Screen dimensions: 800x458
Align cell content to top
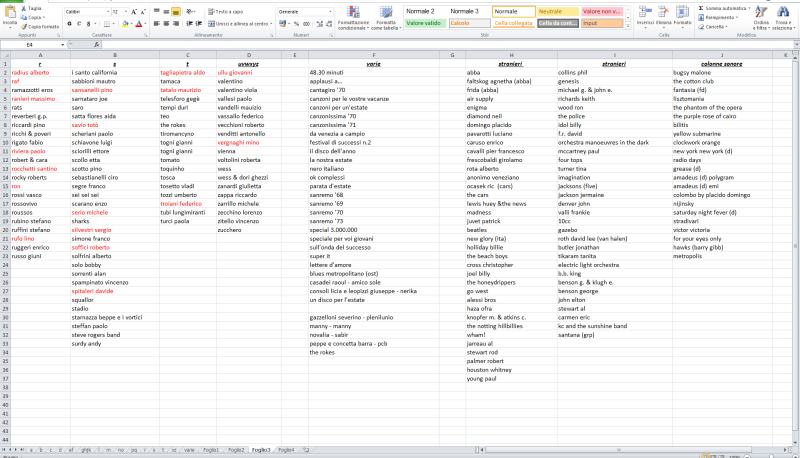157,11
